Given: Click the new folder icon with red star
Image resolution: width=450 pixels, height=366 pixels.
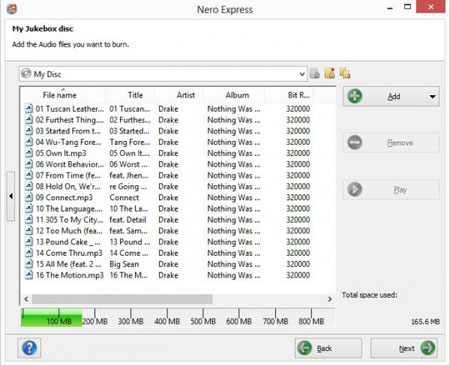Looking at the screenshot, I should [330, 73].
